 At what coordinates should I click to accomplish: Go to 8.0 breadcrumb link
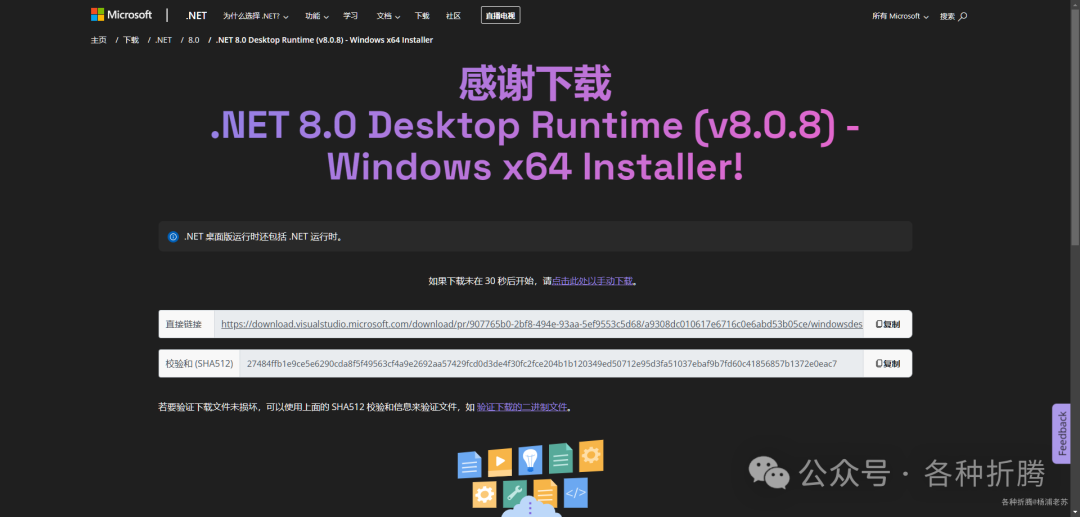tap(194, 40)
